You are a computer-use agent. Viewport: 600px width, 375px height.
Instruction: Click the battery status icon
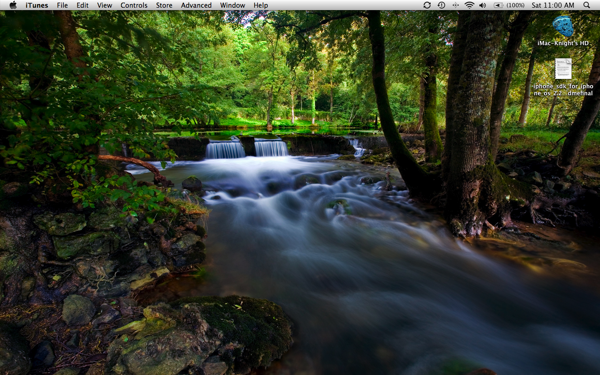pos(498,5)
